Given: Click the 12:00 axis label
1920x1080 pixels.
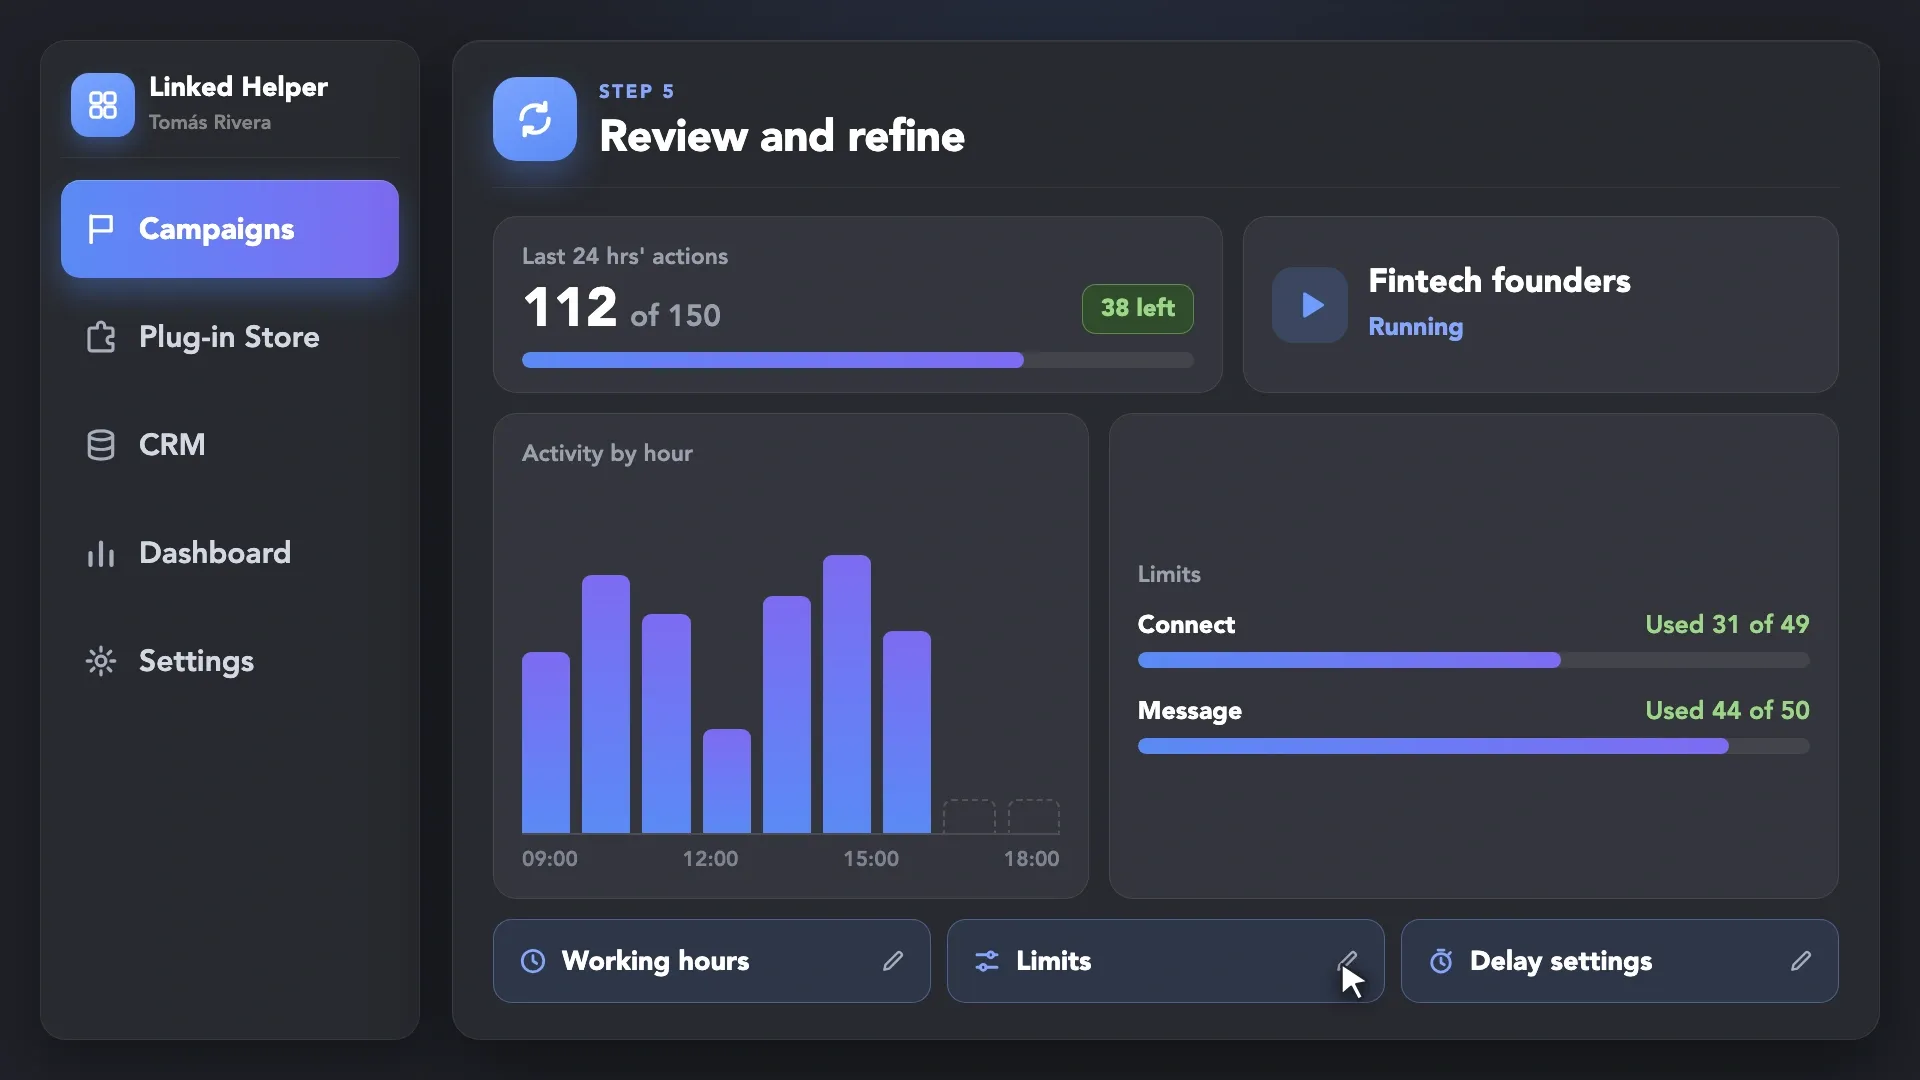Looking at the screenshot, I should 710,859.
